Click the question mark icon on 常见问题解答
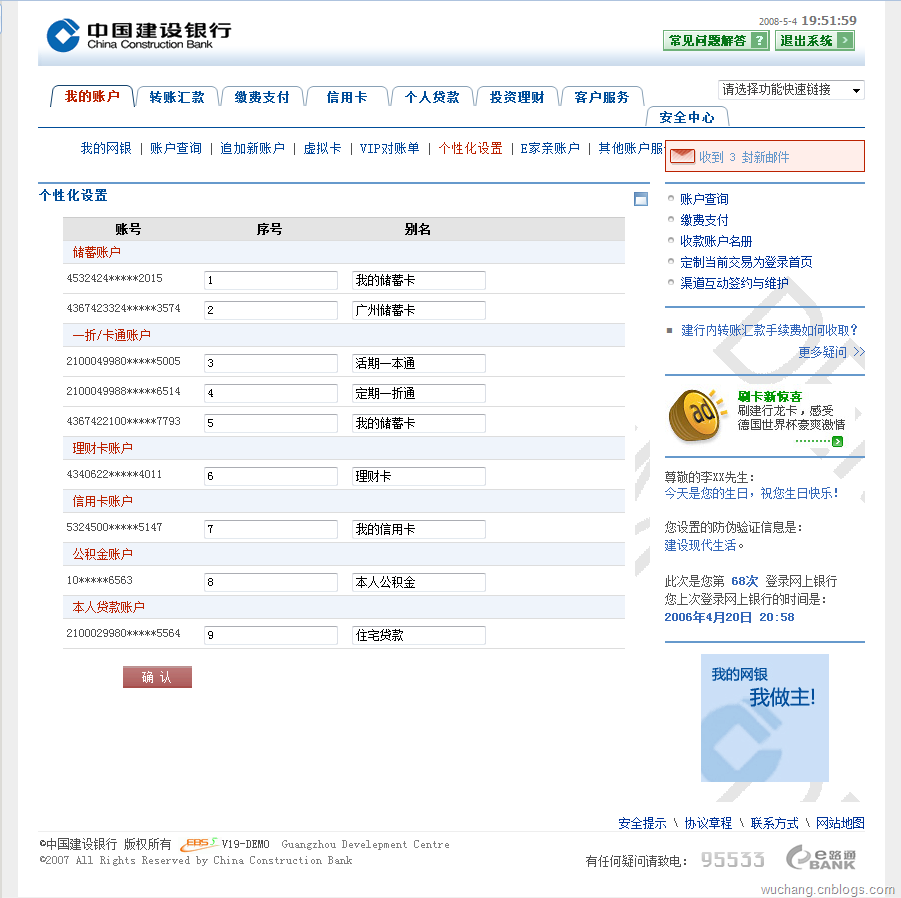901x898 pixels. click(759, 40)
